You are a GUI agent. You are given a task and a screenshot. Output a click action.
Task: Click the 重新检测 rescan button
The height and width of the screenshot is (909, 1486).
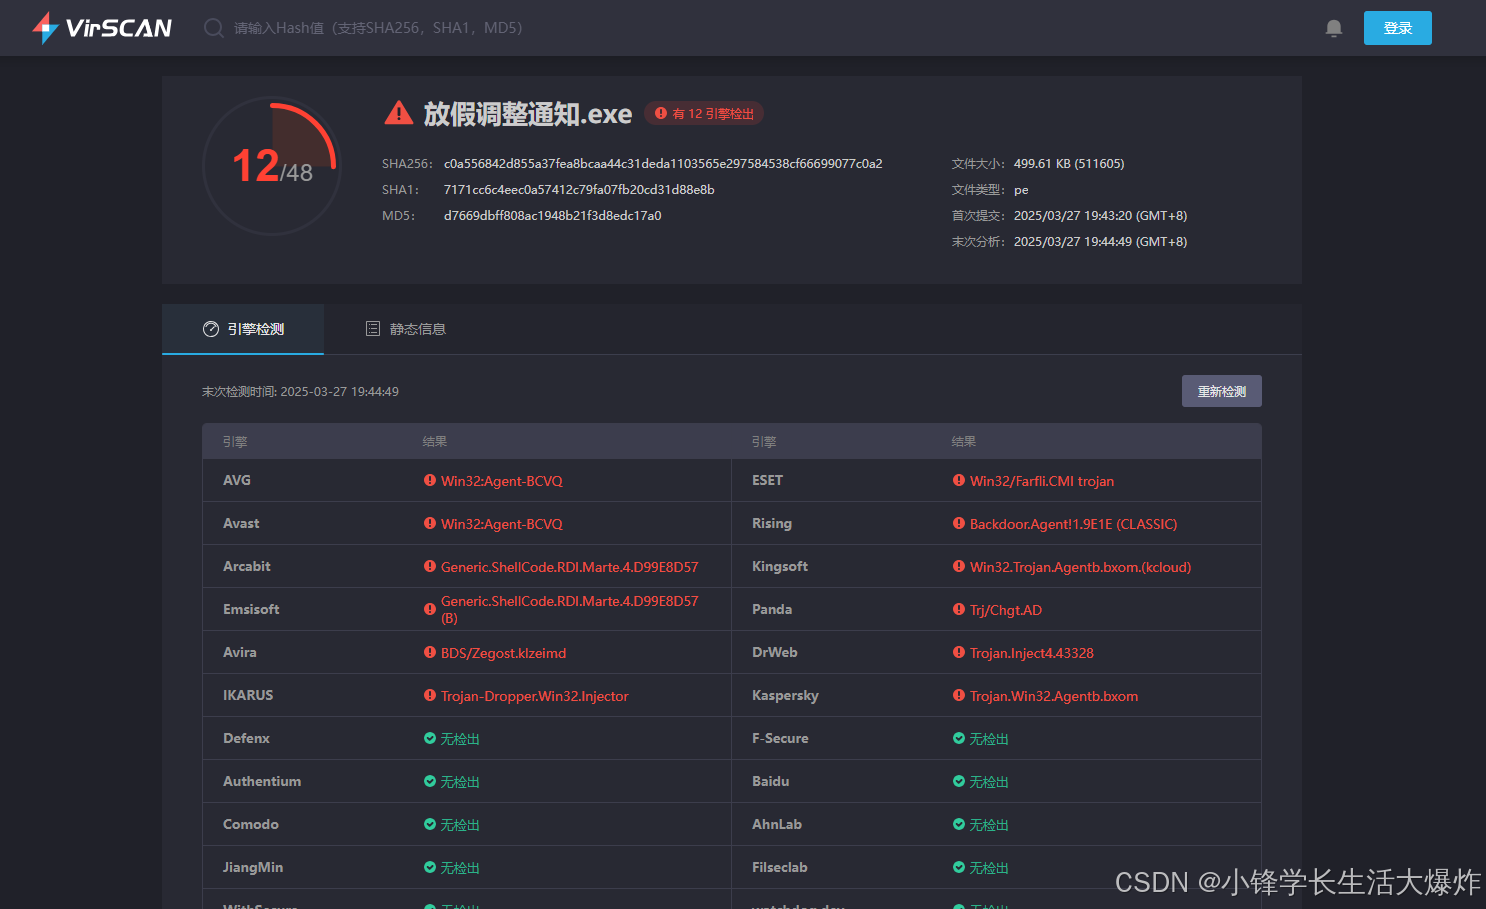(x=1221, y=391)
